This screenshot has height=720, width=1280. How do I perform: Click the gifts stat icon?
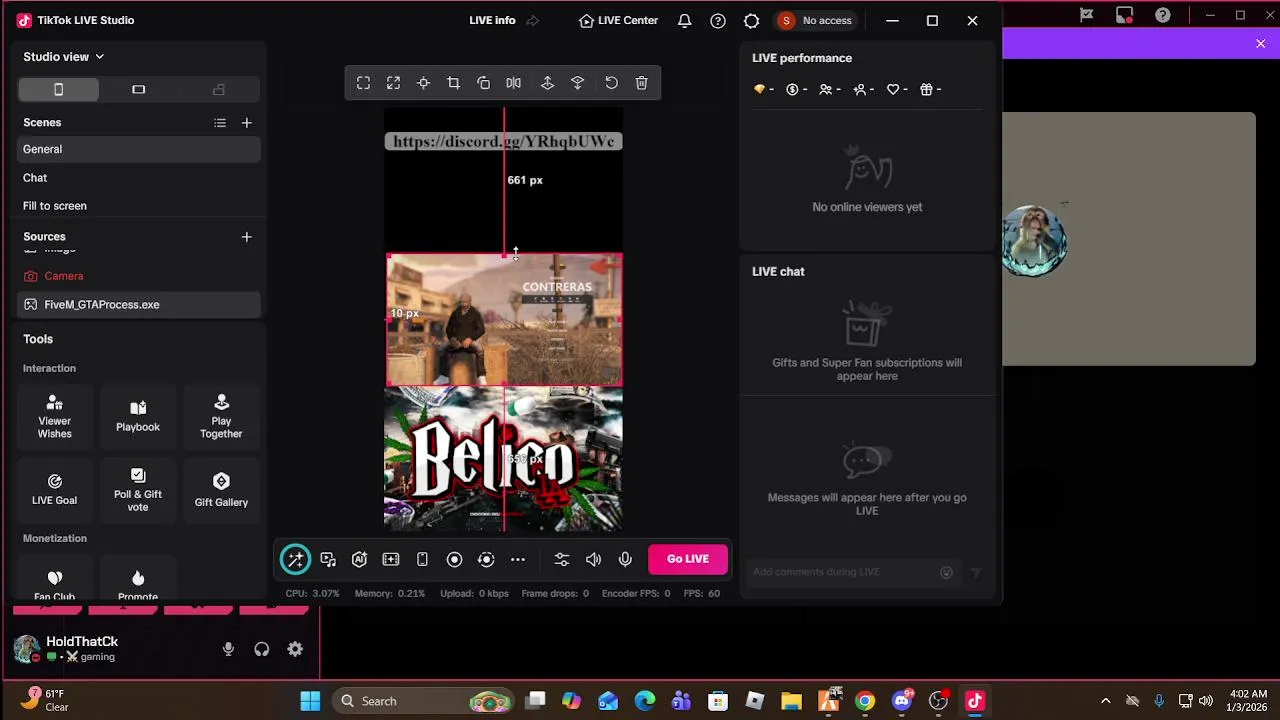pos(930,89)
